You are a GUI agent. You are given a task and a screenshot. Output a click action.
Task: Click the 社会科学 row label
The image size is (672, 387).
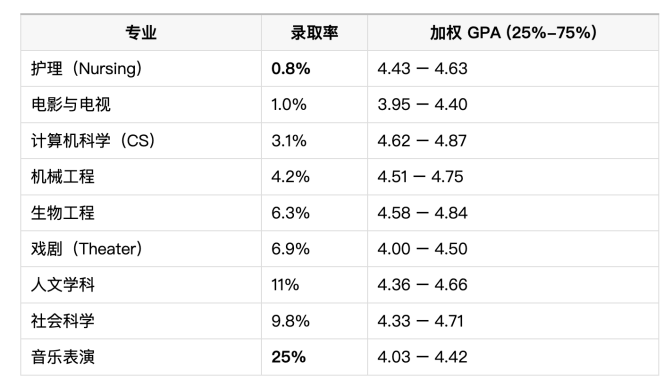pyautogui.click(x=63, y=321)
